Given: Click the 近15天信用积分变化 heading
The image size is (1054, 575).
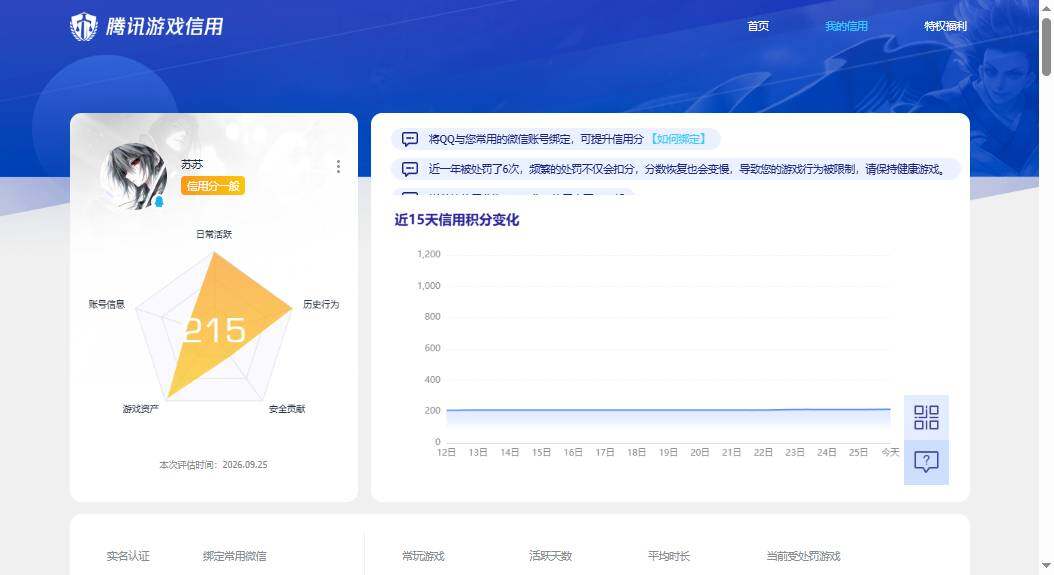Looking at the screenshot, I should (456, 220).
